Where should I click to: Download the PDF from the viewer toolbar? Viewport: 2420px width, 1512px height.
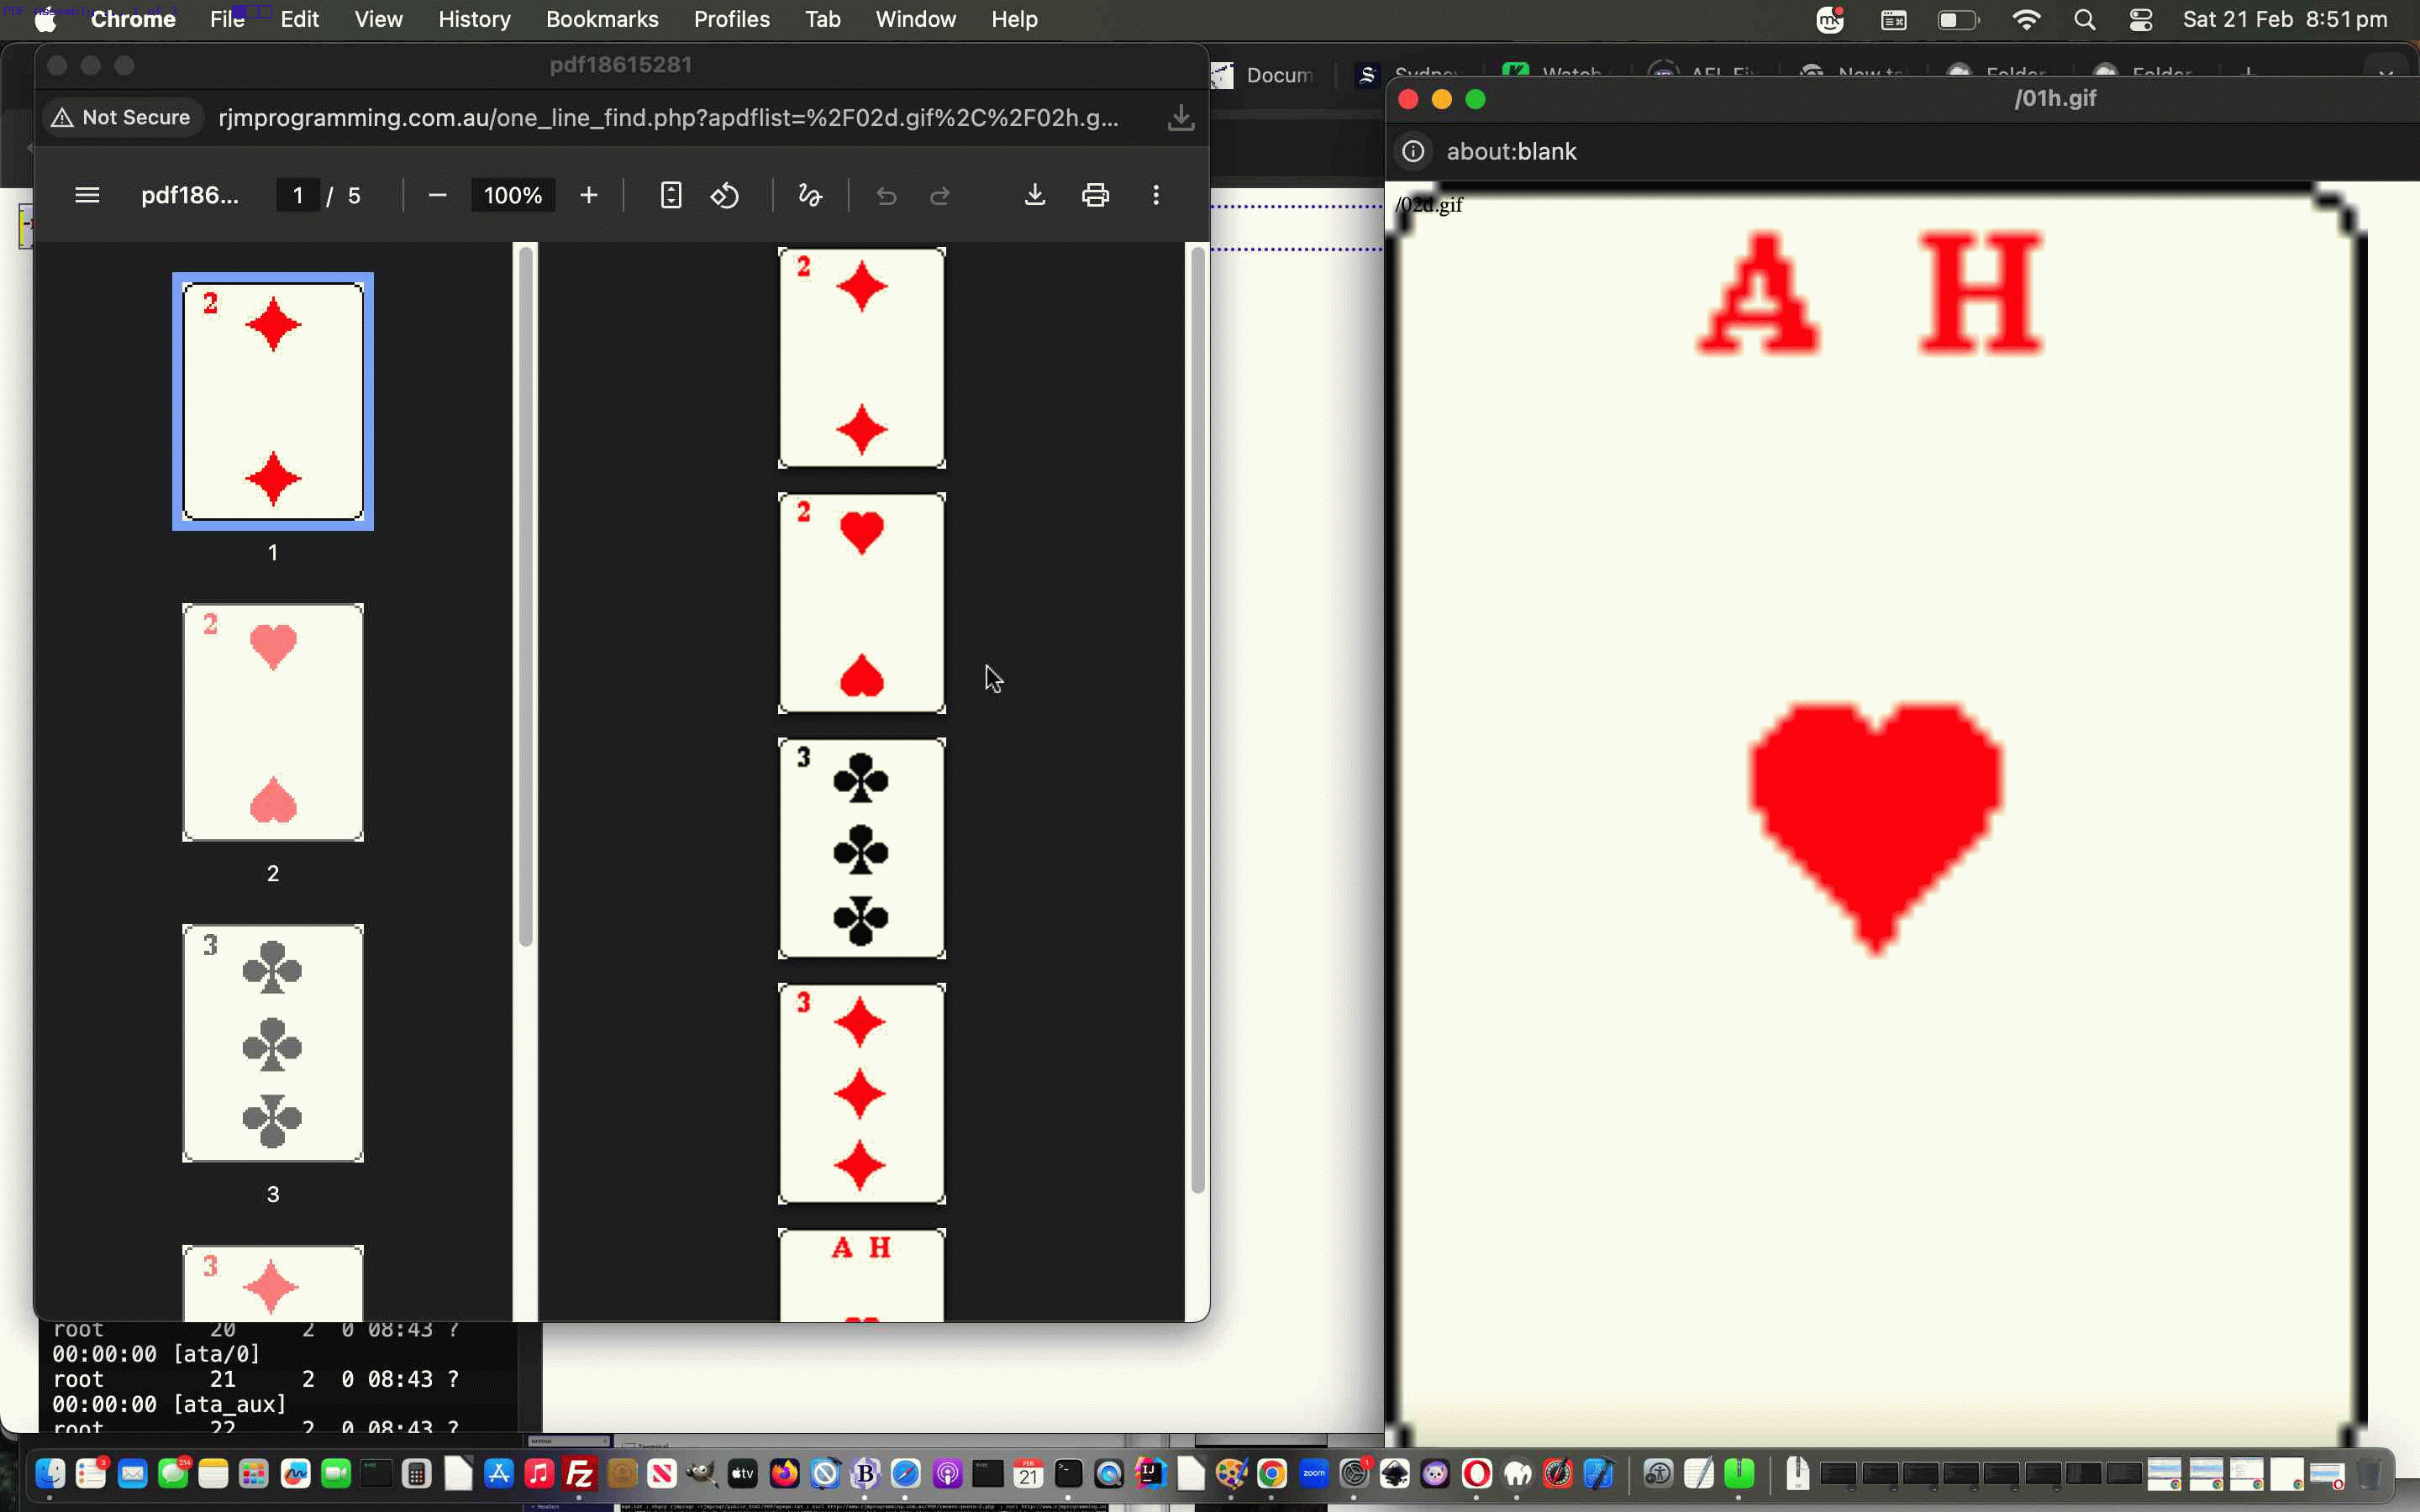pyautogui.click(x=1035, y=195)
